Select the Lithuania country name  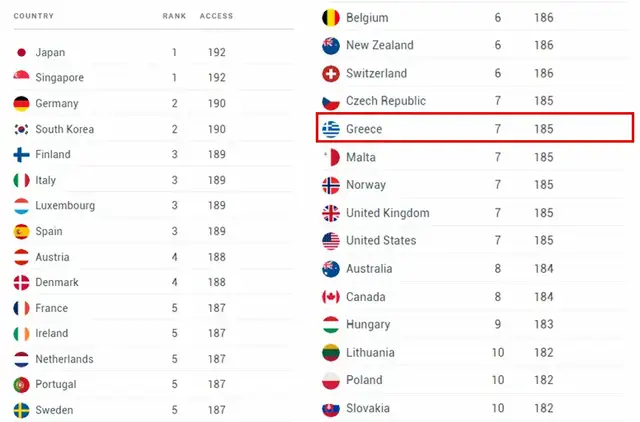[370, 353]
